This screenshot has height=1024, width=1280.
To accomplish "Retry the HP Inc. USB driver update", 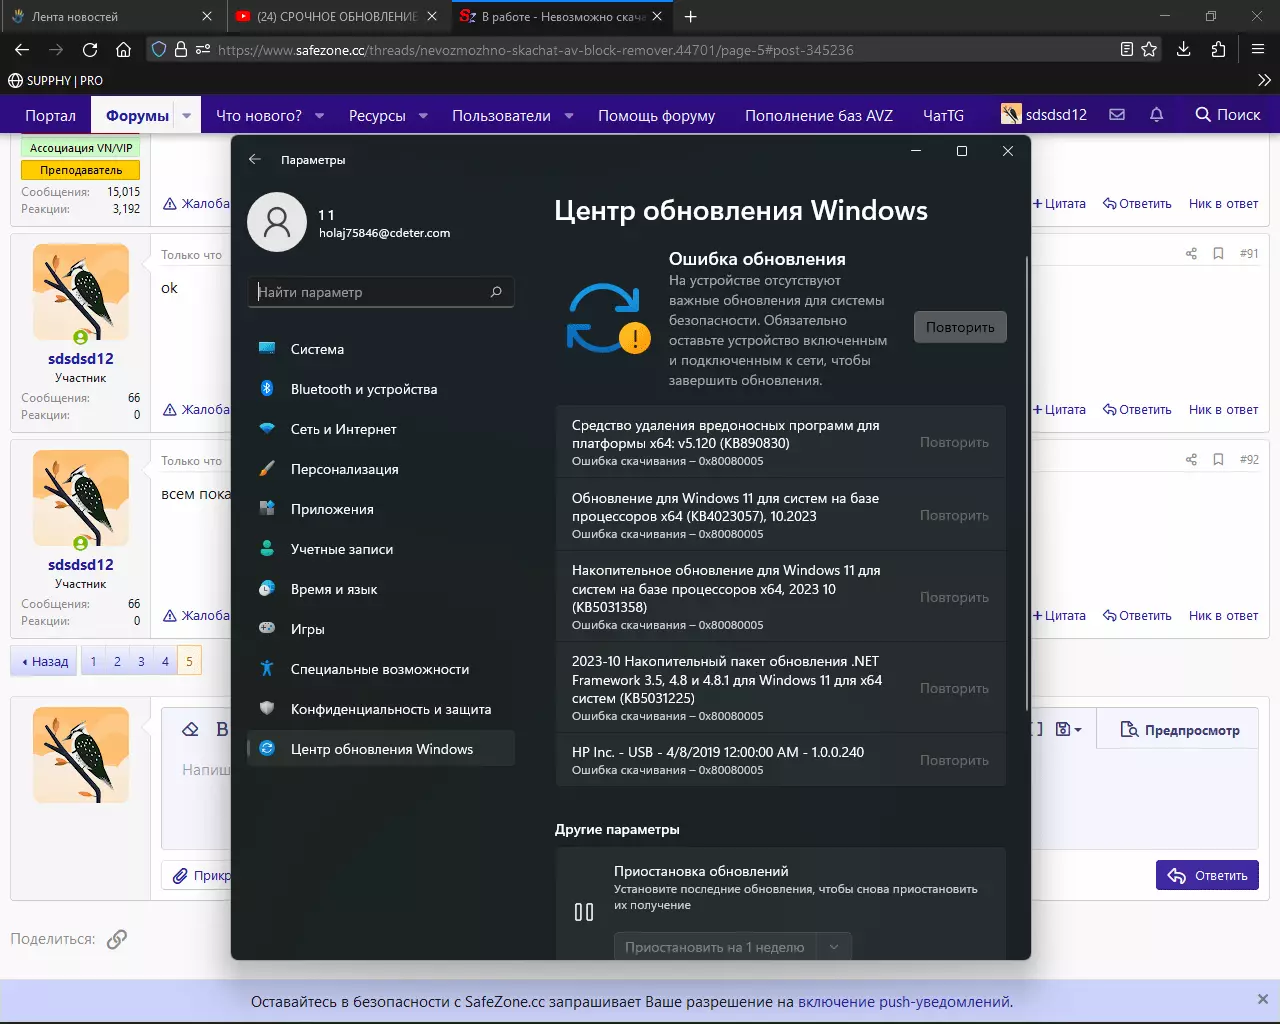I will point(954,760).
